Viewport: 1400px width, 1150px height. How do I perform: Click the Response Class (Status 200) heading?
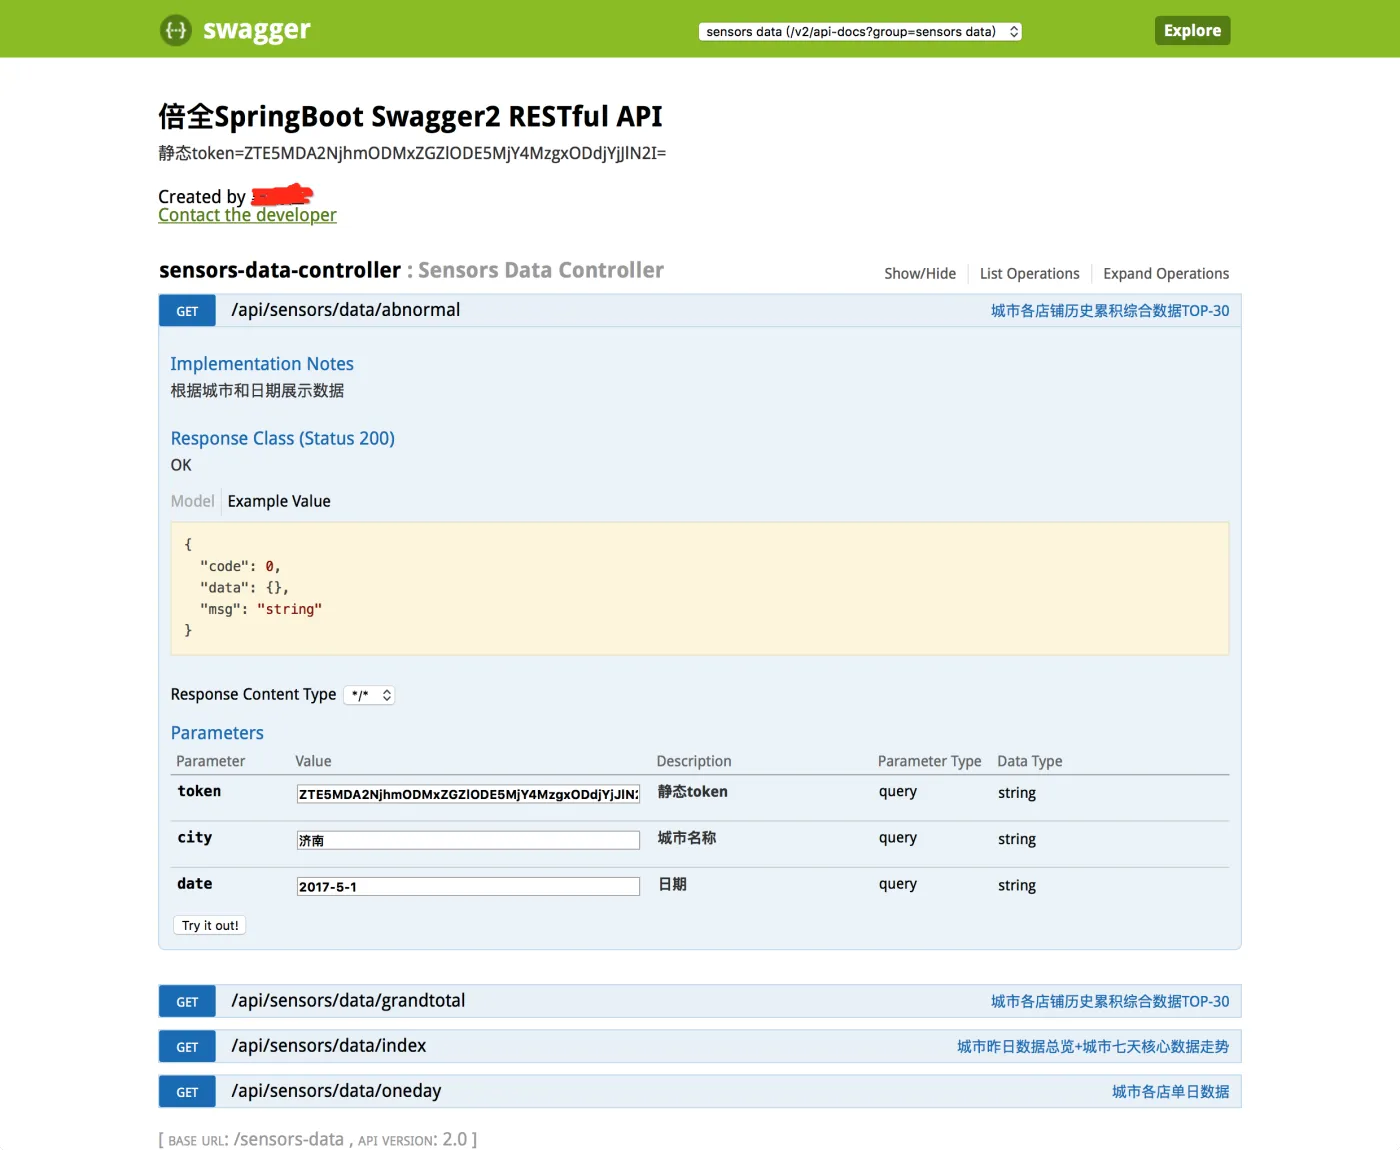click(283, 438)
